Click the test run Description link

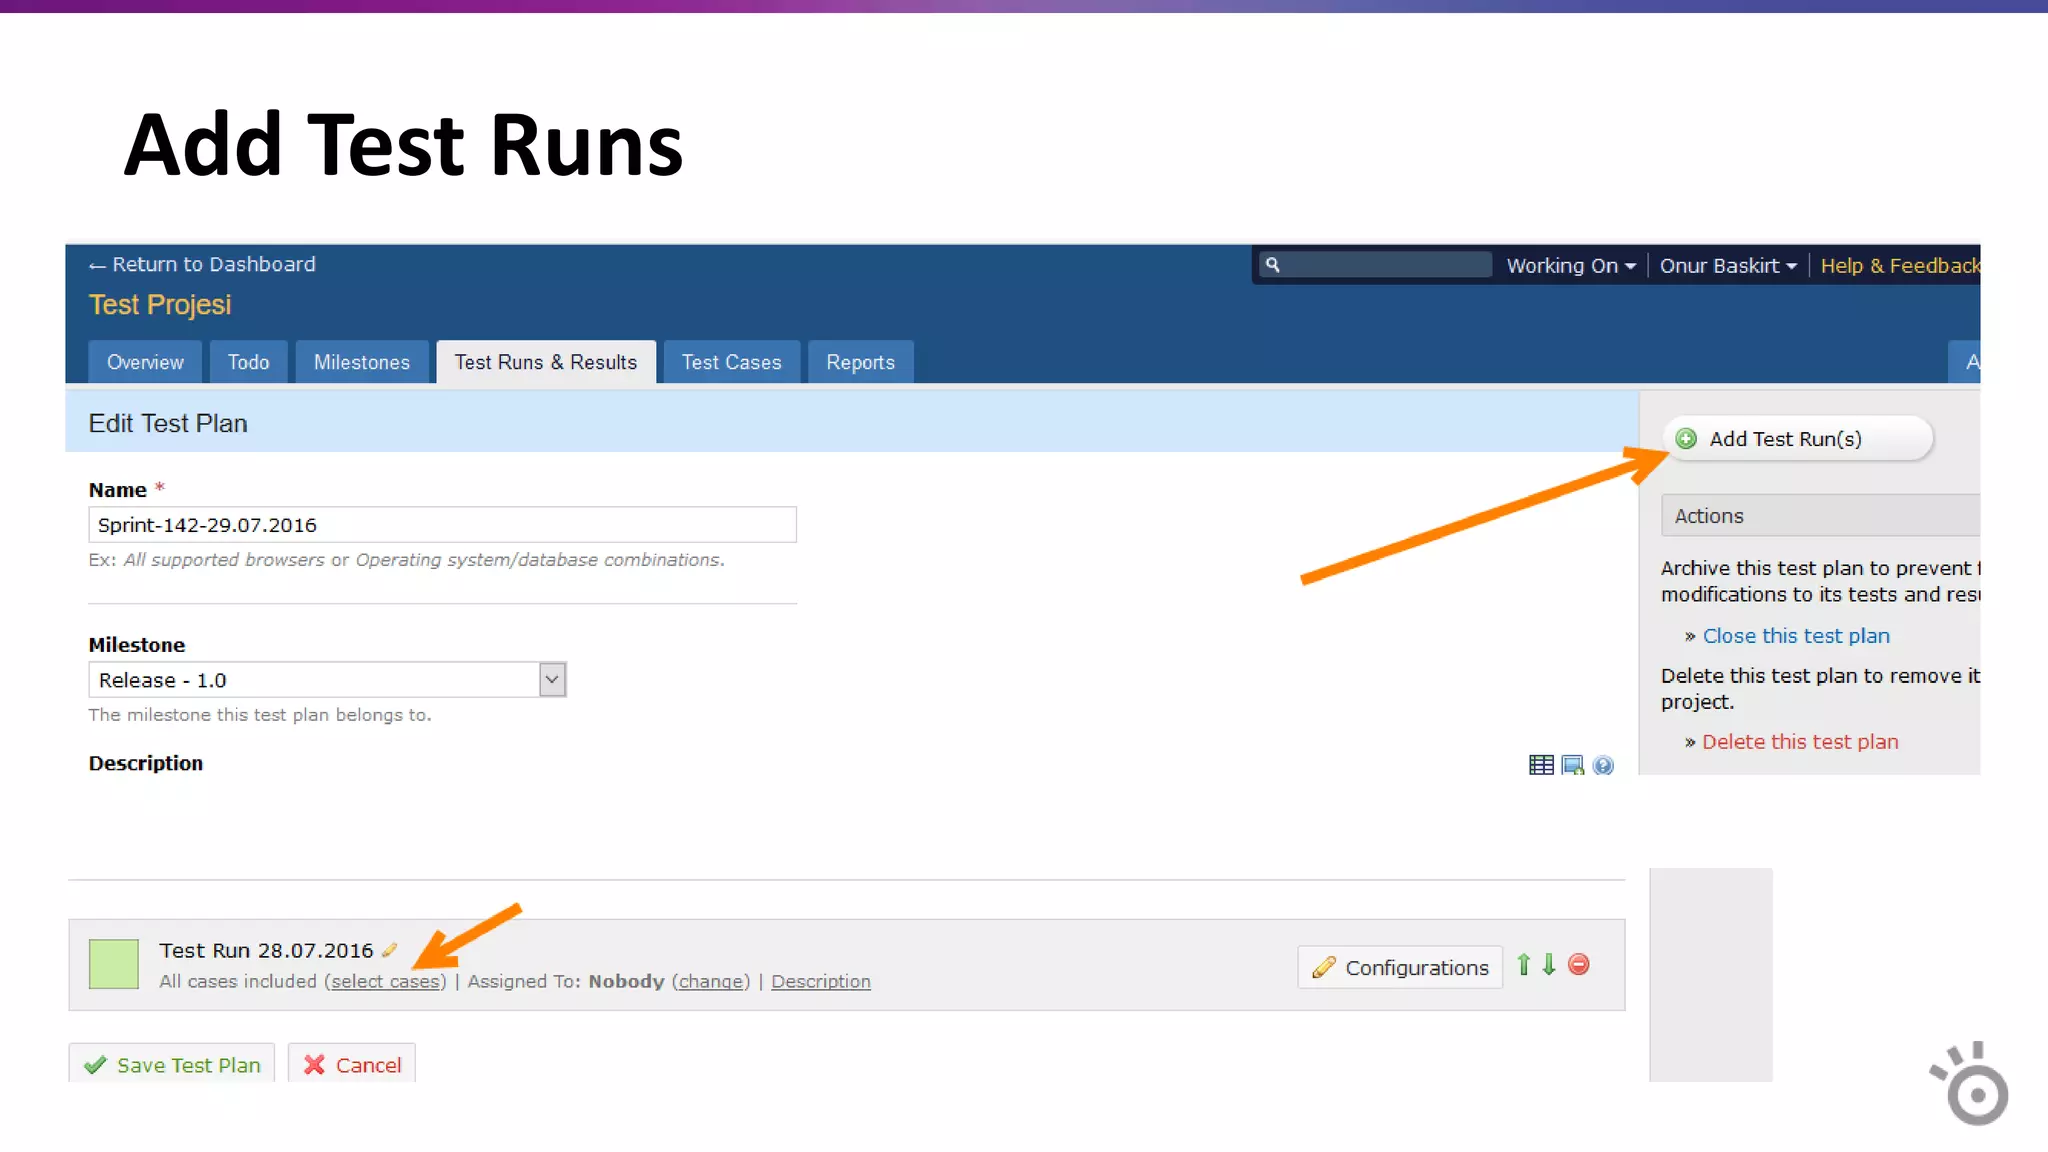[x=821, y=982]
